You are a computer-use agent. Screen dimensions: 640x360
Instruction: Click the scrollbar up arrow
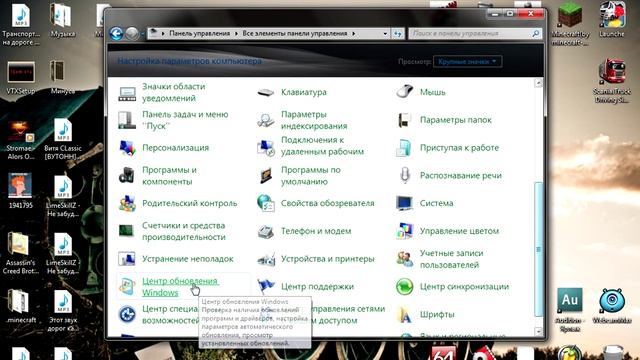click(538, 83)
